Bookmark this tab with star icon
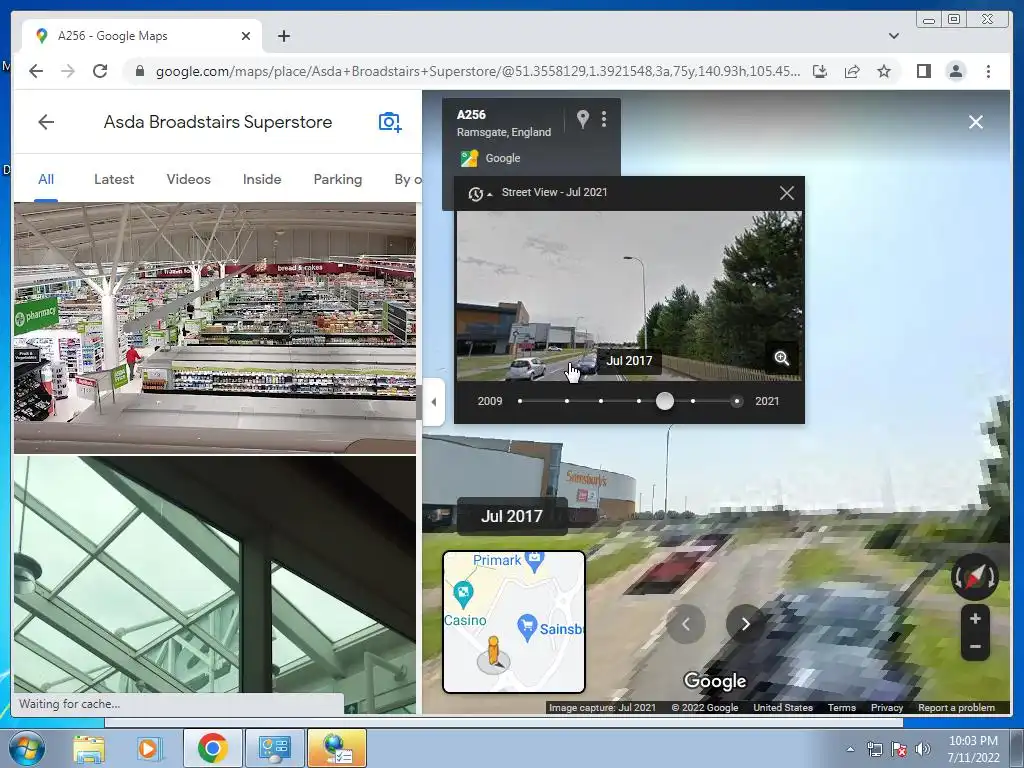This screenshot has width=1024, height=768. pos(884,71)
